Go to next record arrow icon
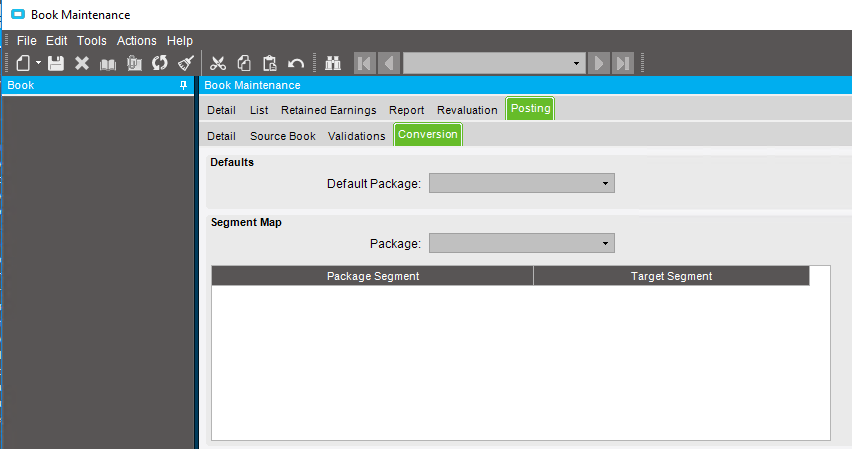 pos(599,63)
